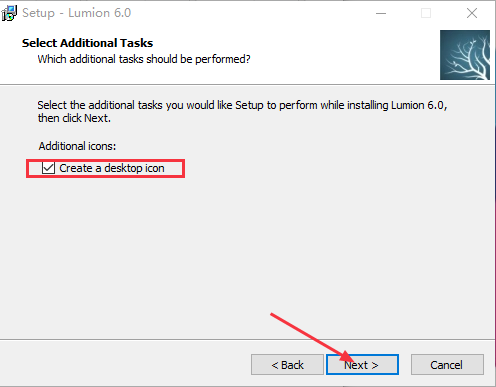Image resolution: width=496 pixels, height=387 pixels.
Task: Go to the next step with Next >
Action: click(x=362, y=364)
